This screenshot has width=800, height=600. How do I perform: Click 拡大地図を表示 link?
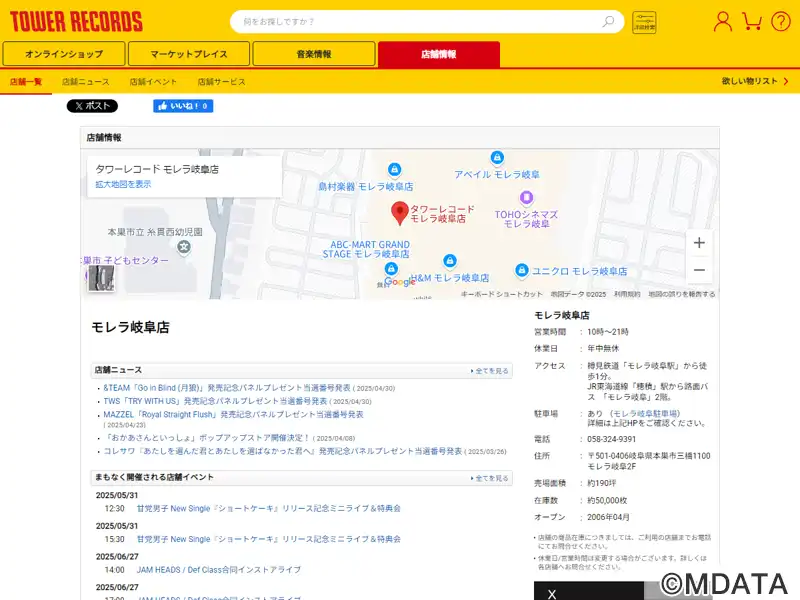coord(123,184)
